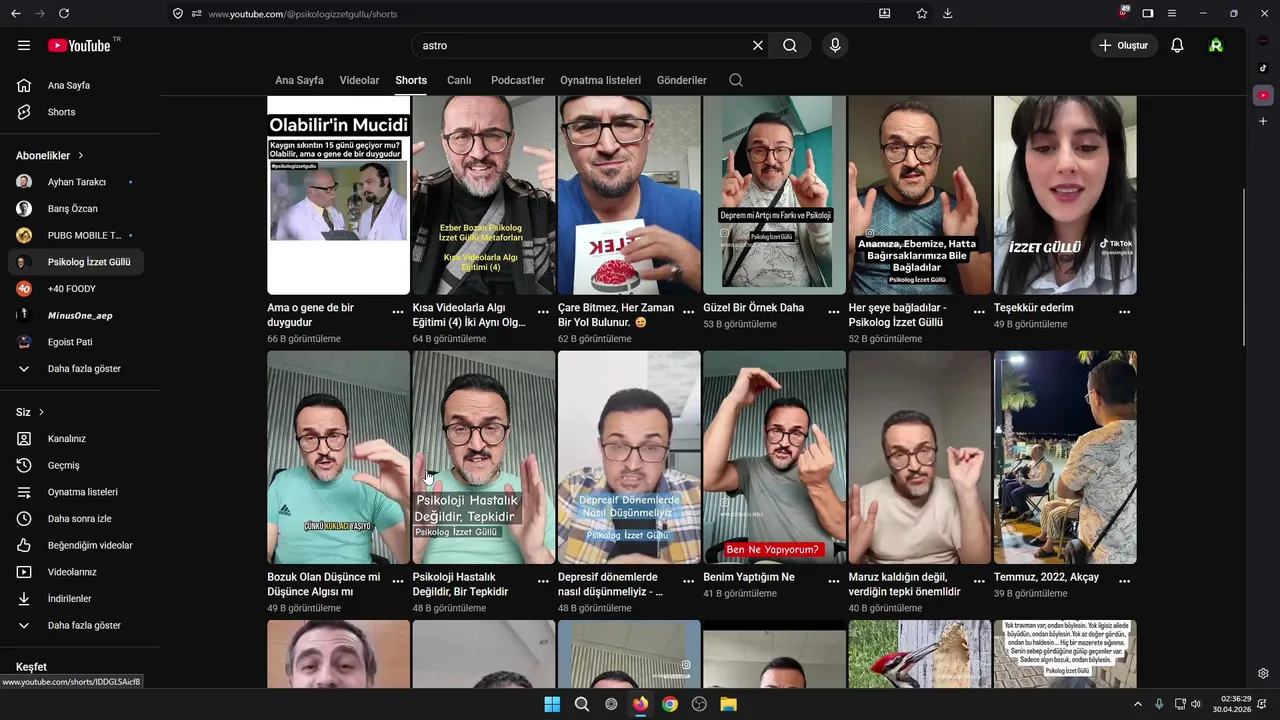Open Chrome from the taskbar
1280x720 pixels.
coord(670,704)
